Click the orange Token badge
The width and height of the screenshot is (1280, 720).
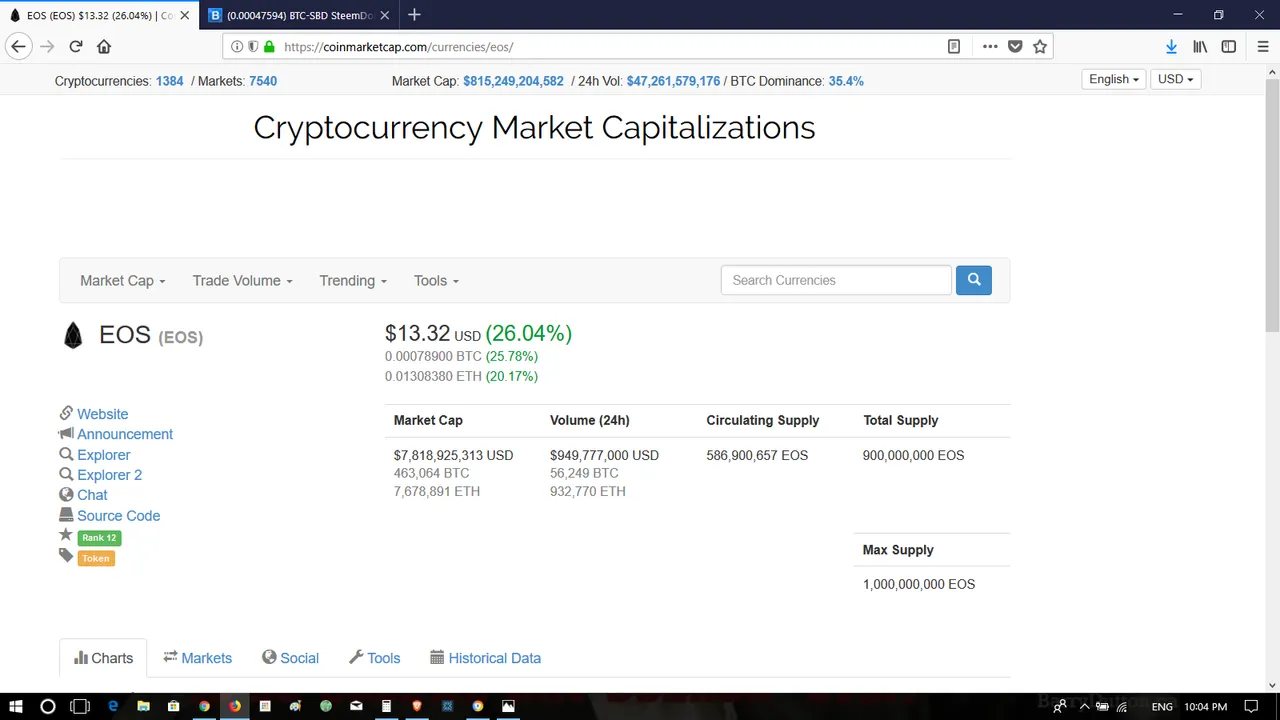pyautogui.click(x=96, y=559)
